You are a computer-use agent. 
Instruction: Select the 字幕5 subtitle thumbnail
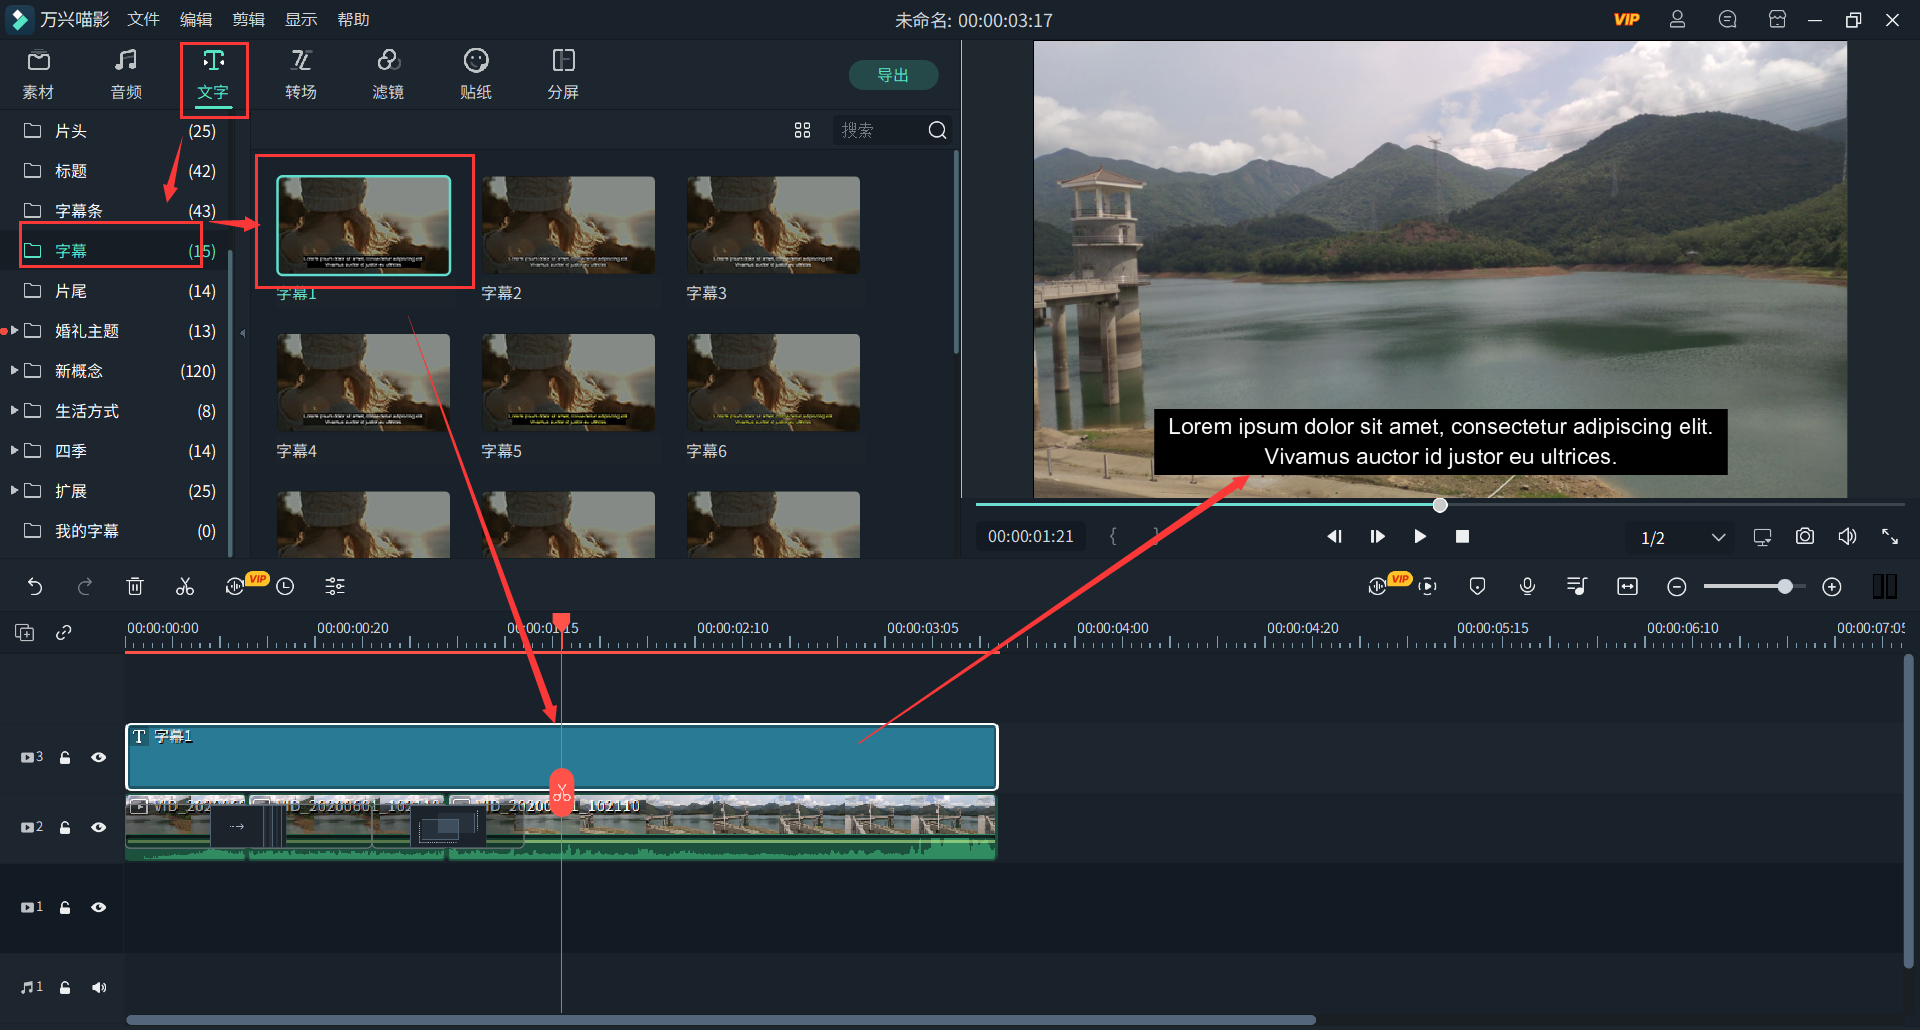tap(568, 383)
